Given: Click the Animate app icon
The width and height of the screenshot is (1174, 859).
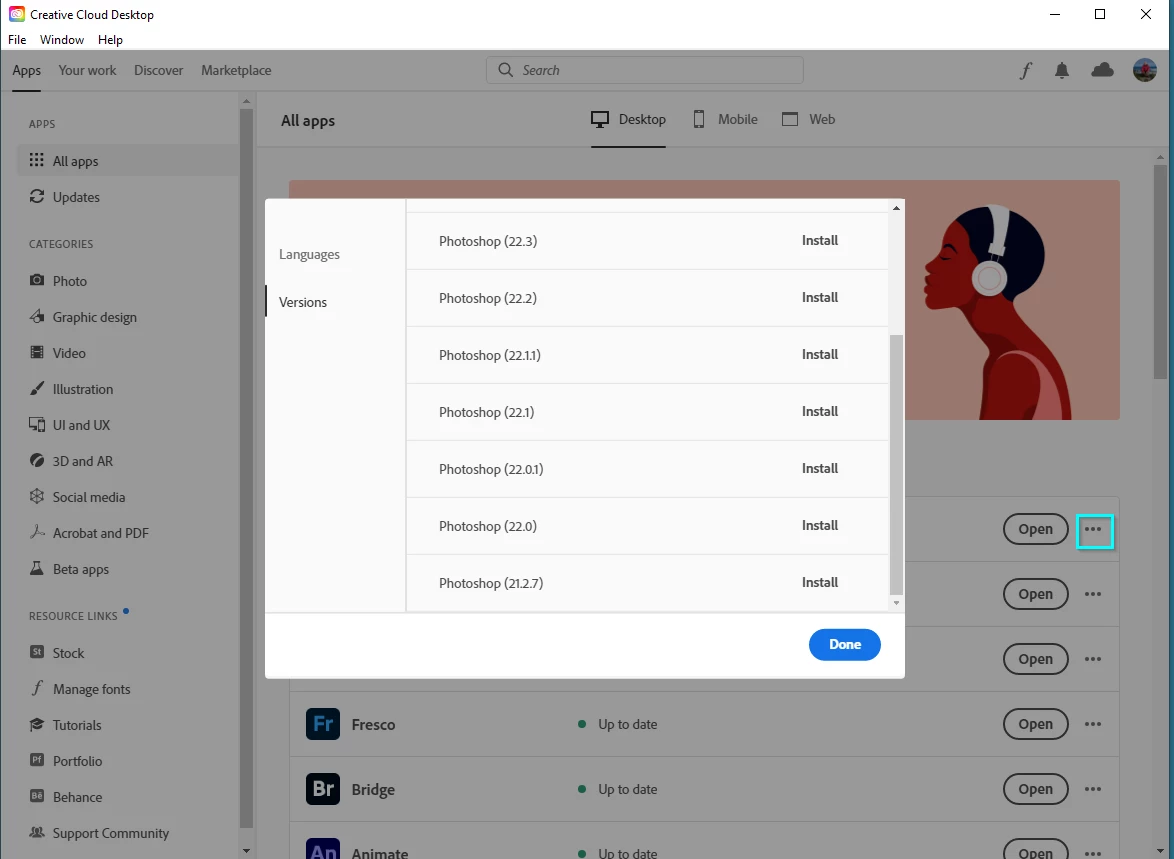Looking at the screenshot, I should tap(323, 849).
